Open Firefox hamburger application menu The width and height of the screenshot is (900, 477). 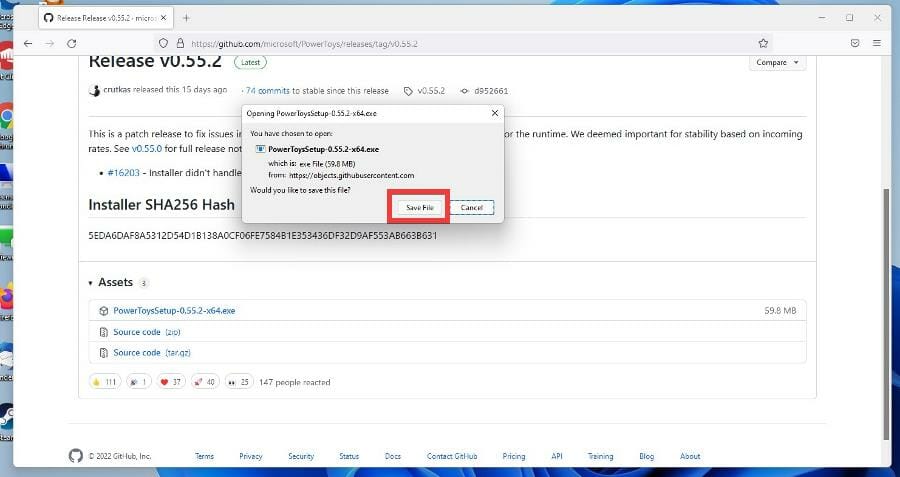(876, 44)
